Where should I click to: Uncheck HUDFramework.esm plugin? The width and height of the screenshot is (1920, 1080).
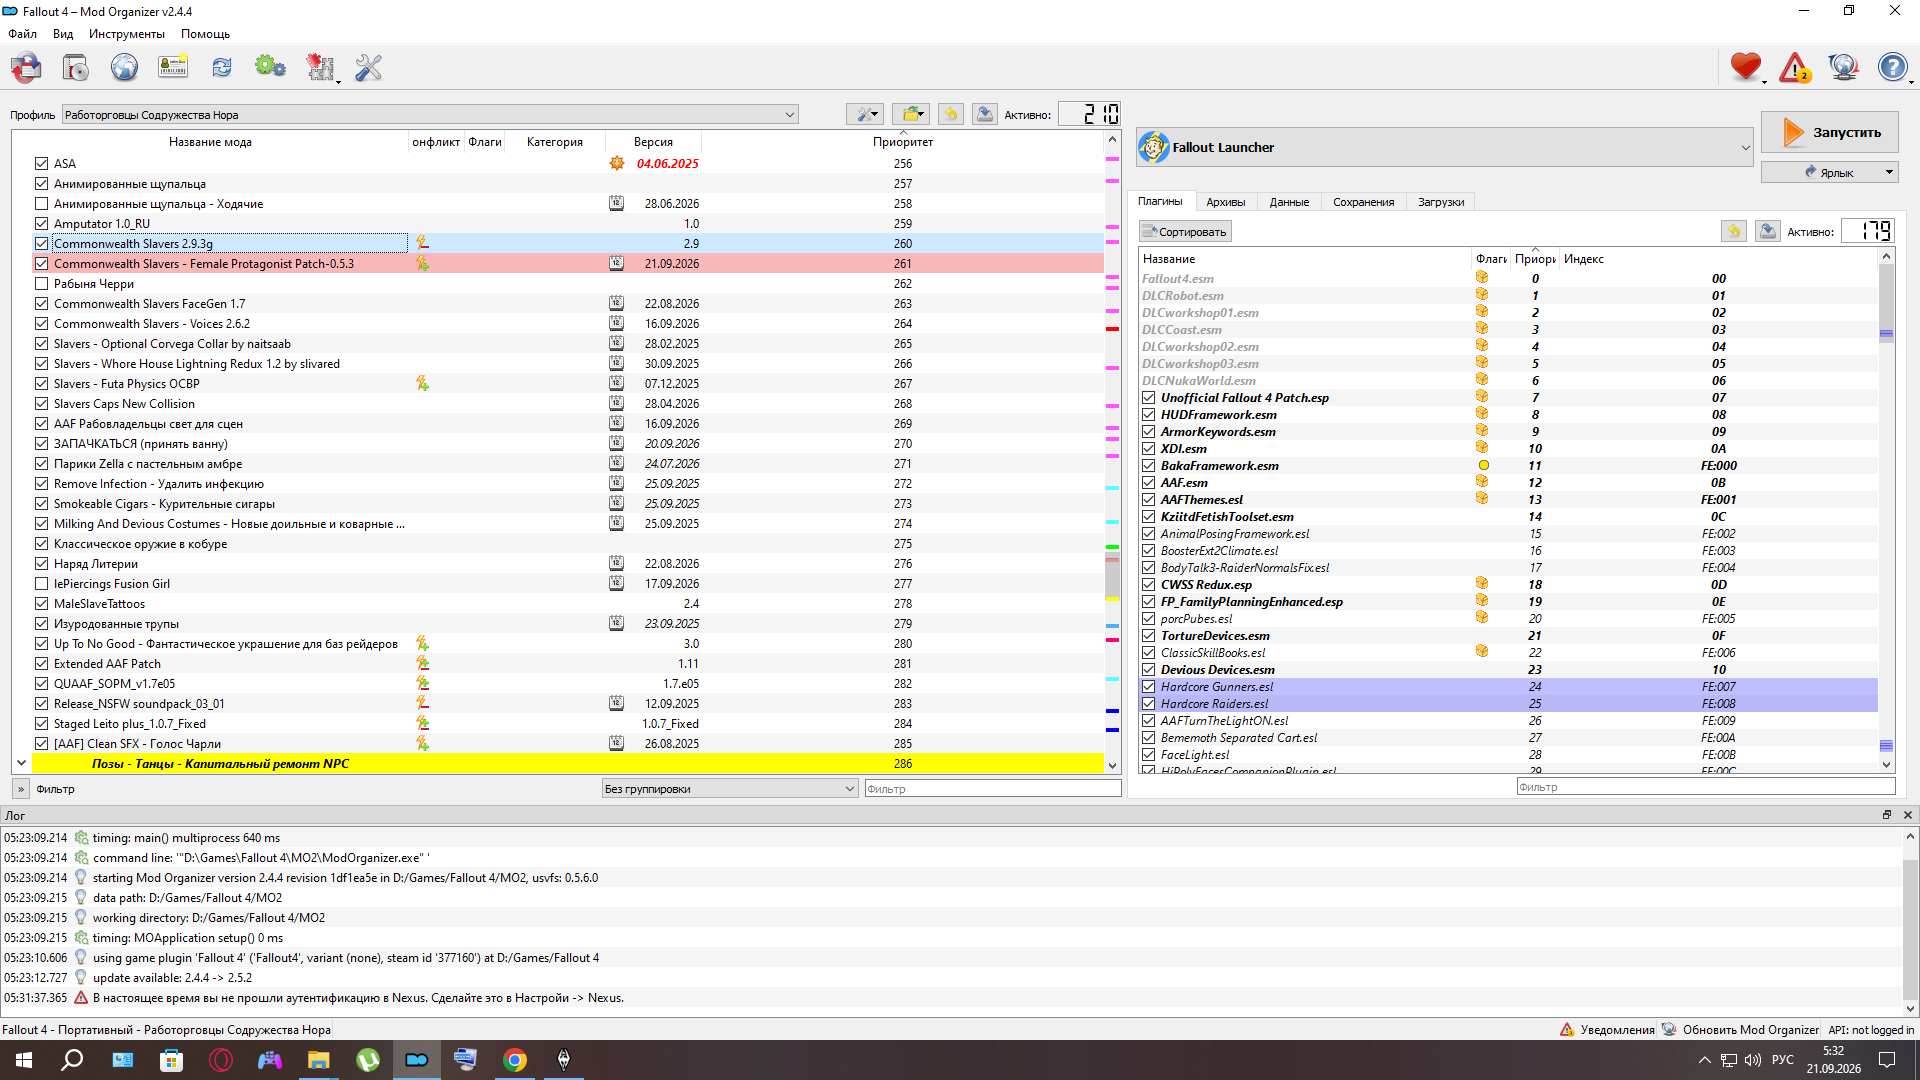1149,414
